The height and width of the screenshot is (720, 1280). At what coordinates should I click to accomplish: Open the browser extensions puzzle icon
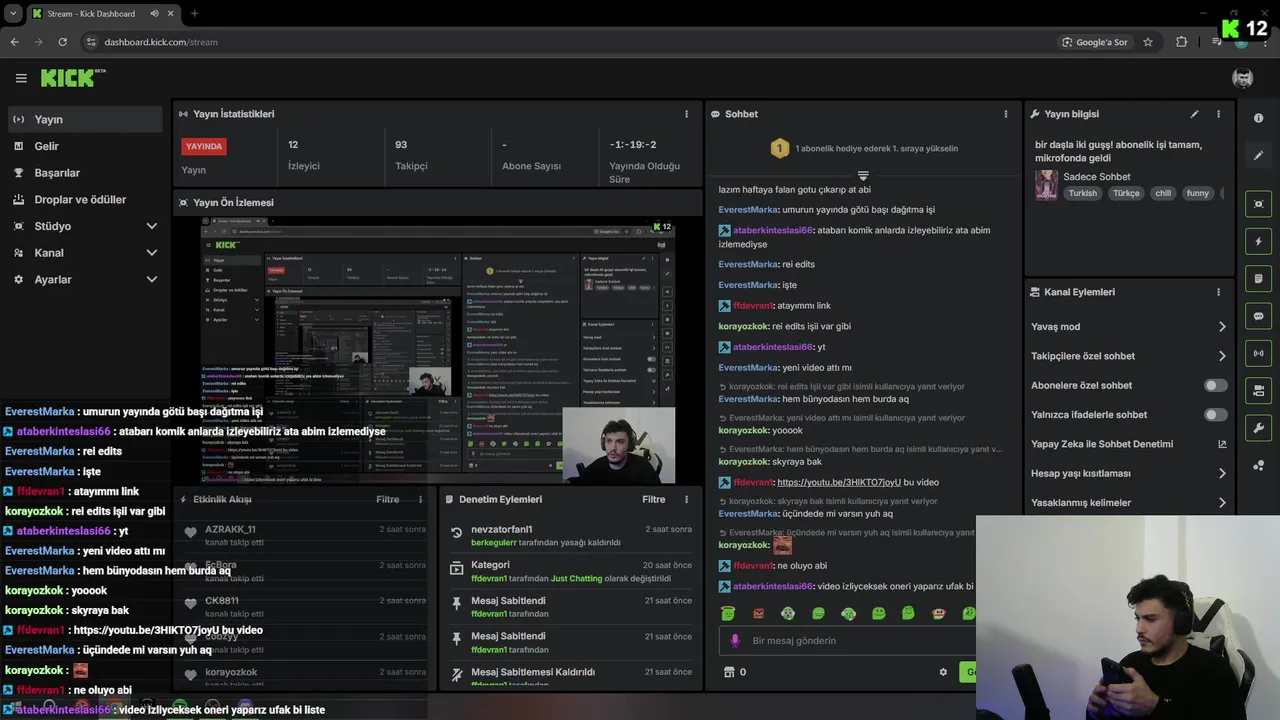1182,42
